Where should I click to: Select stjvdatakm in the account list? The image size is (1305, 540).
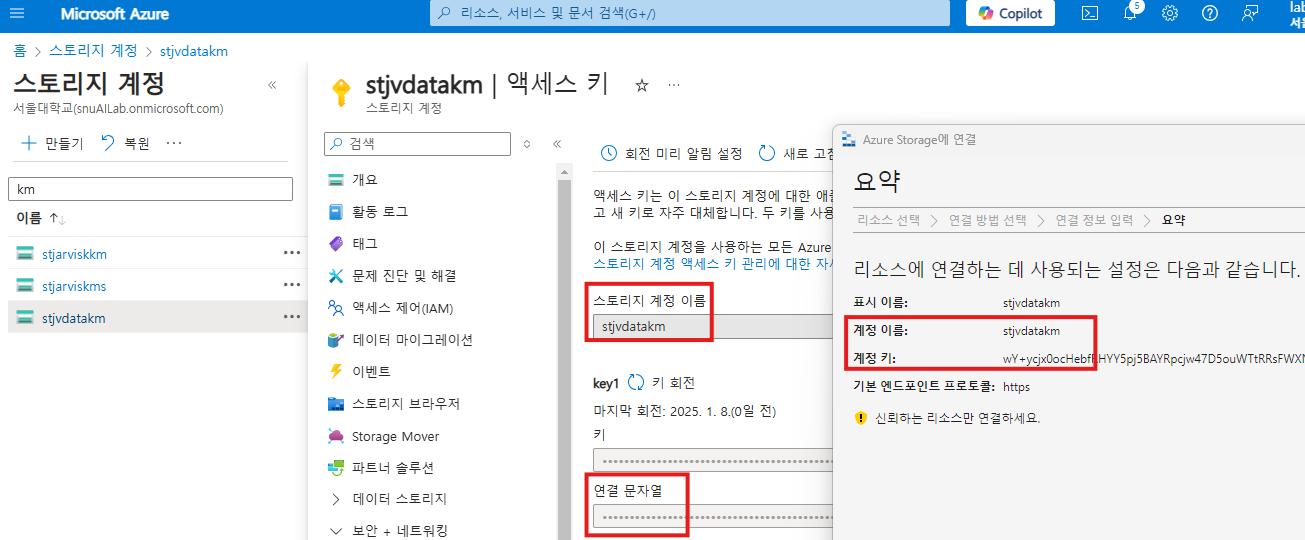(74, 318)
